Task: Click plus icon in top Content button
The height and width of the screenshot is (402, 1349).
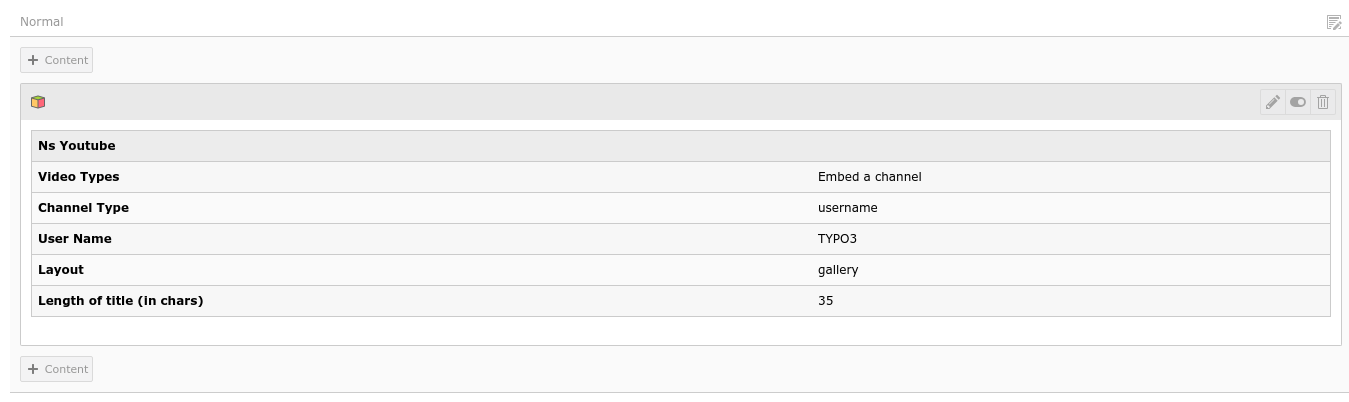Action: (33, 60)
